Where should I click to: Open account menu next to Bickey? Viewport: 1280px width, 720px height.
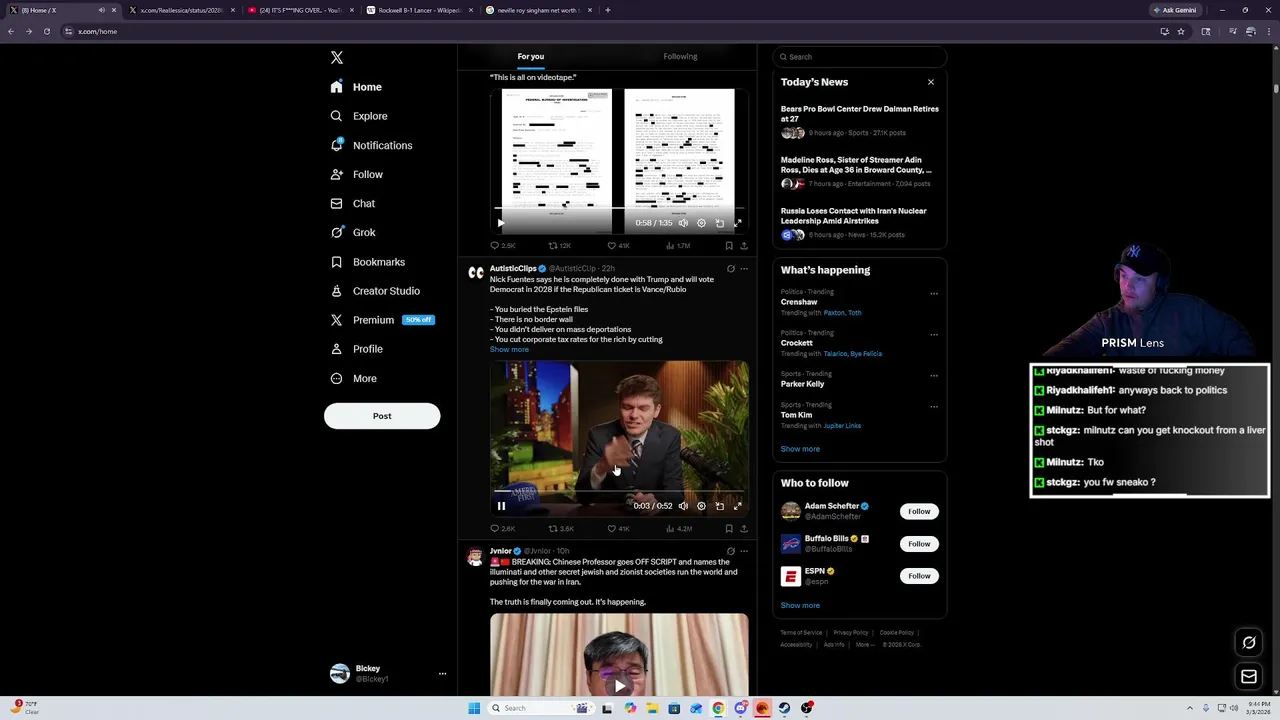[442, 674]
